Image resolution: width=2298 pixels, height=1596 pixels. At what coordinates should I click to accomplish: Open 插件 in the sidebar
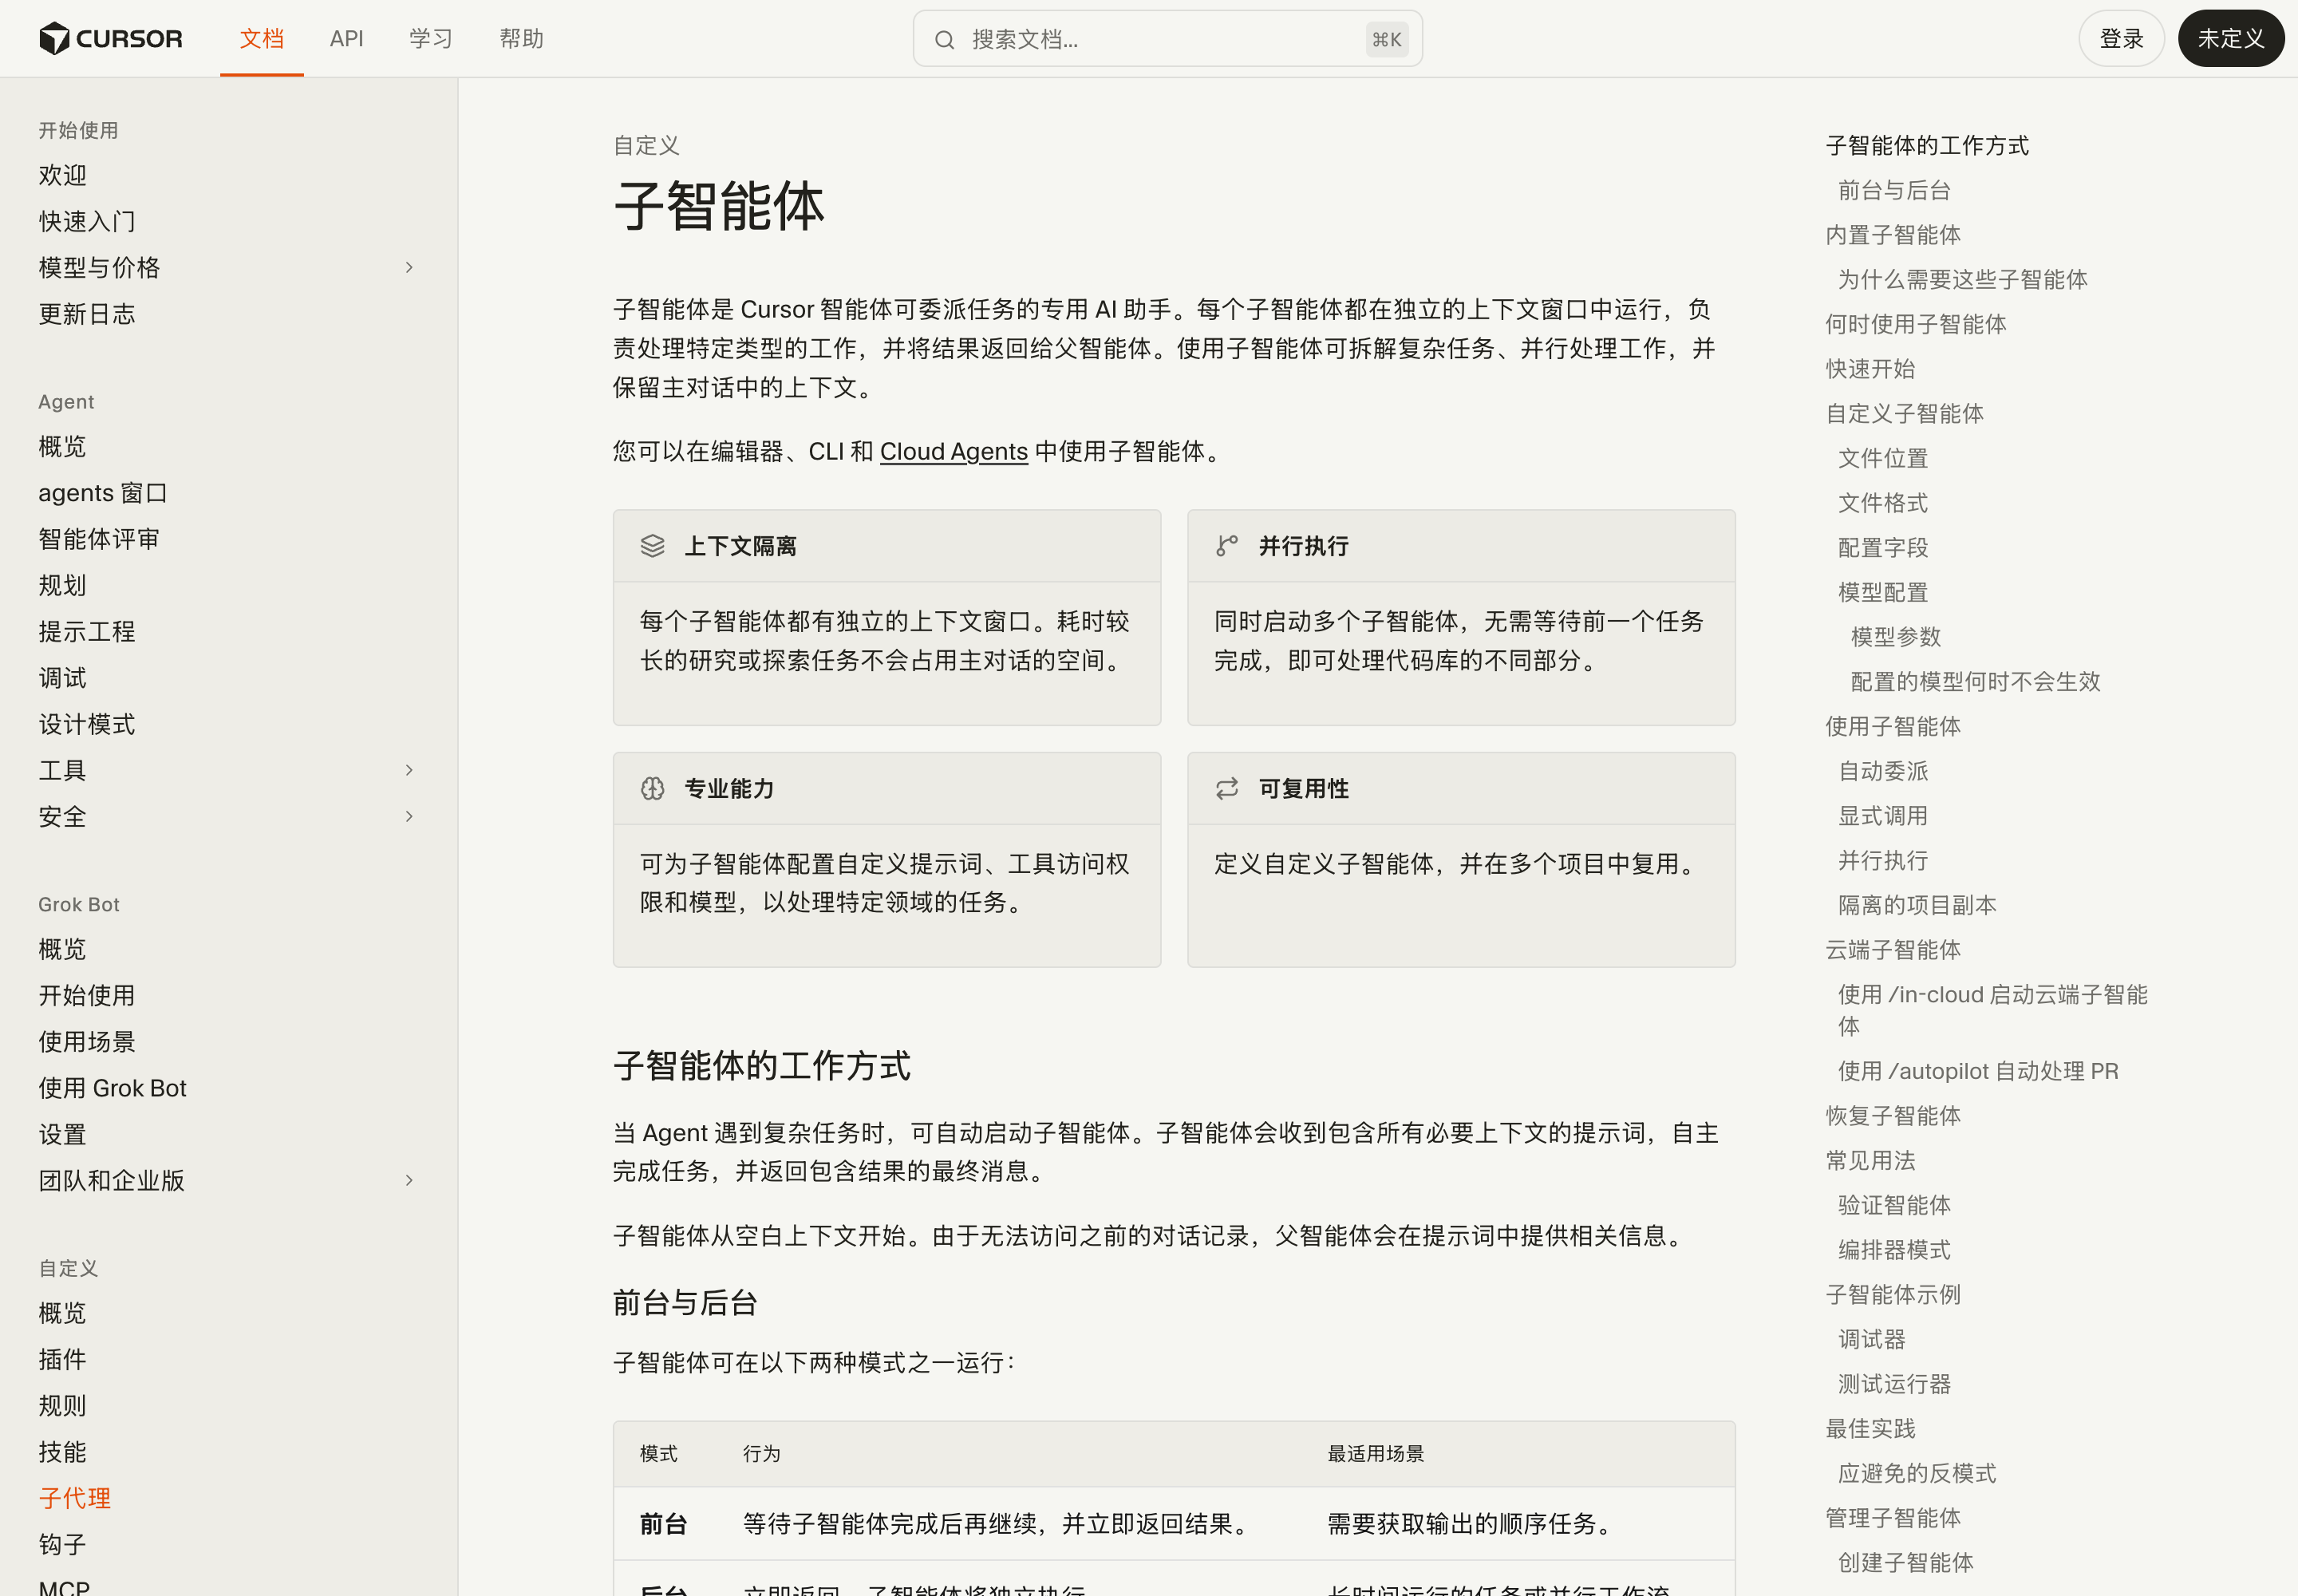[x=63, y=1360]
